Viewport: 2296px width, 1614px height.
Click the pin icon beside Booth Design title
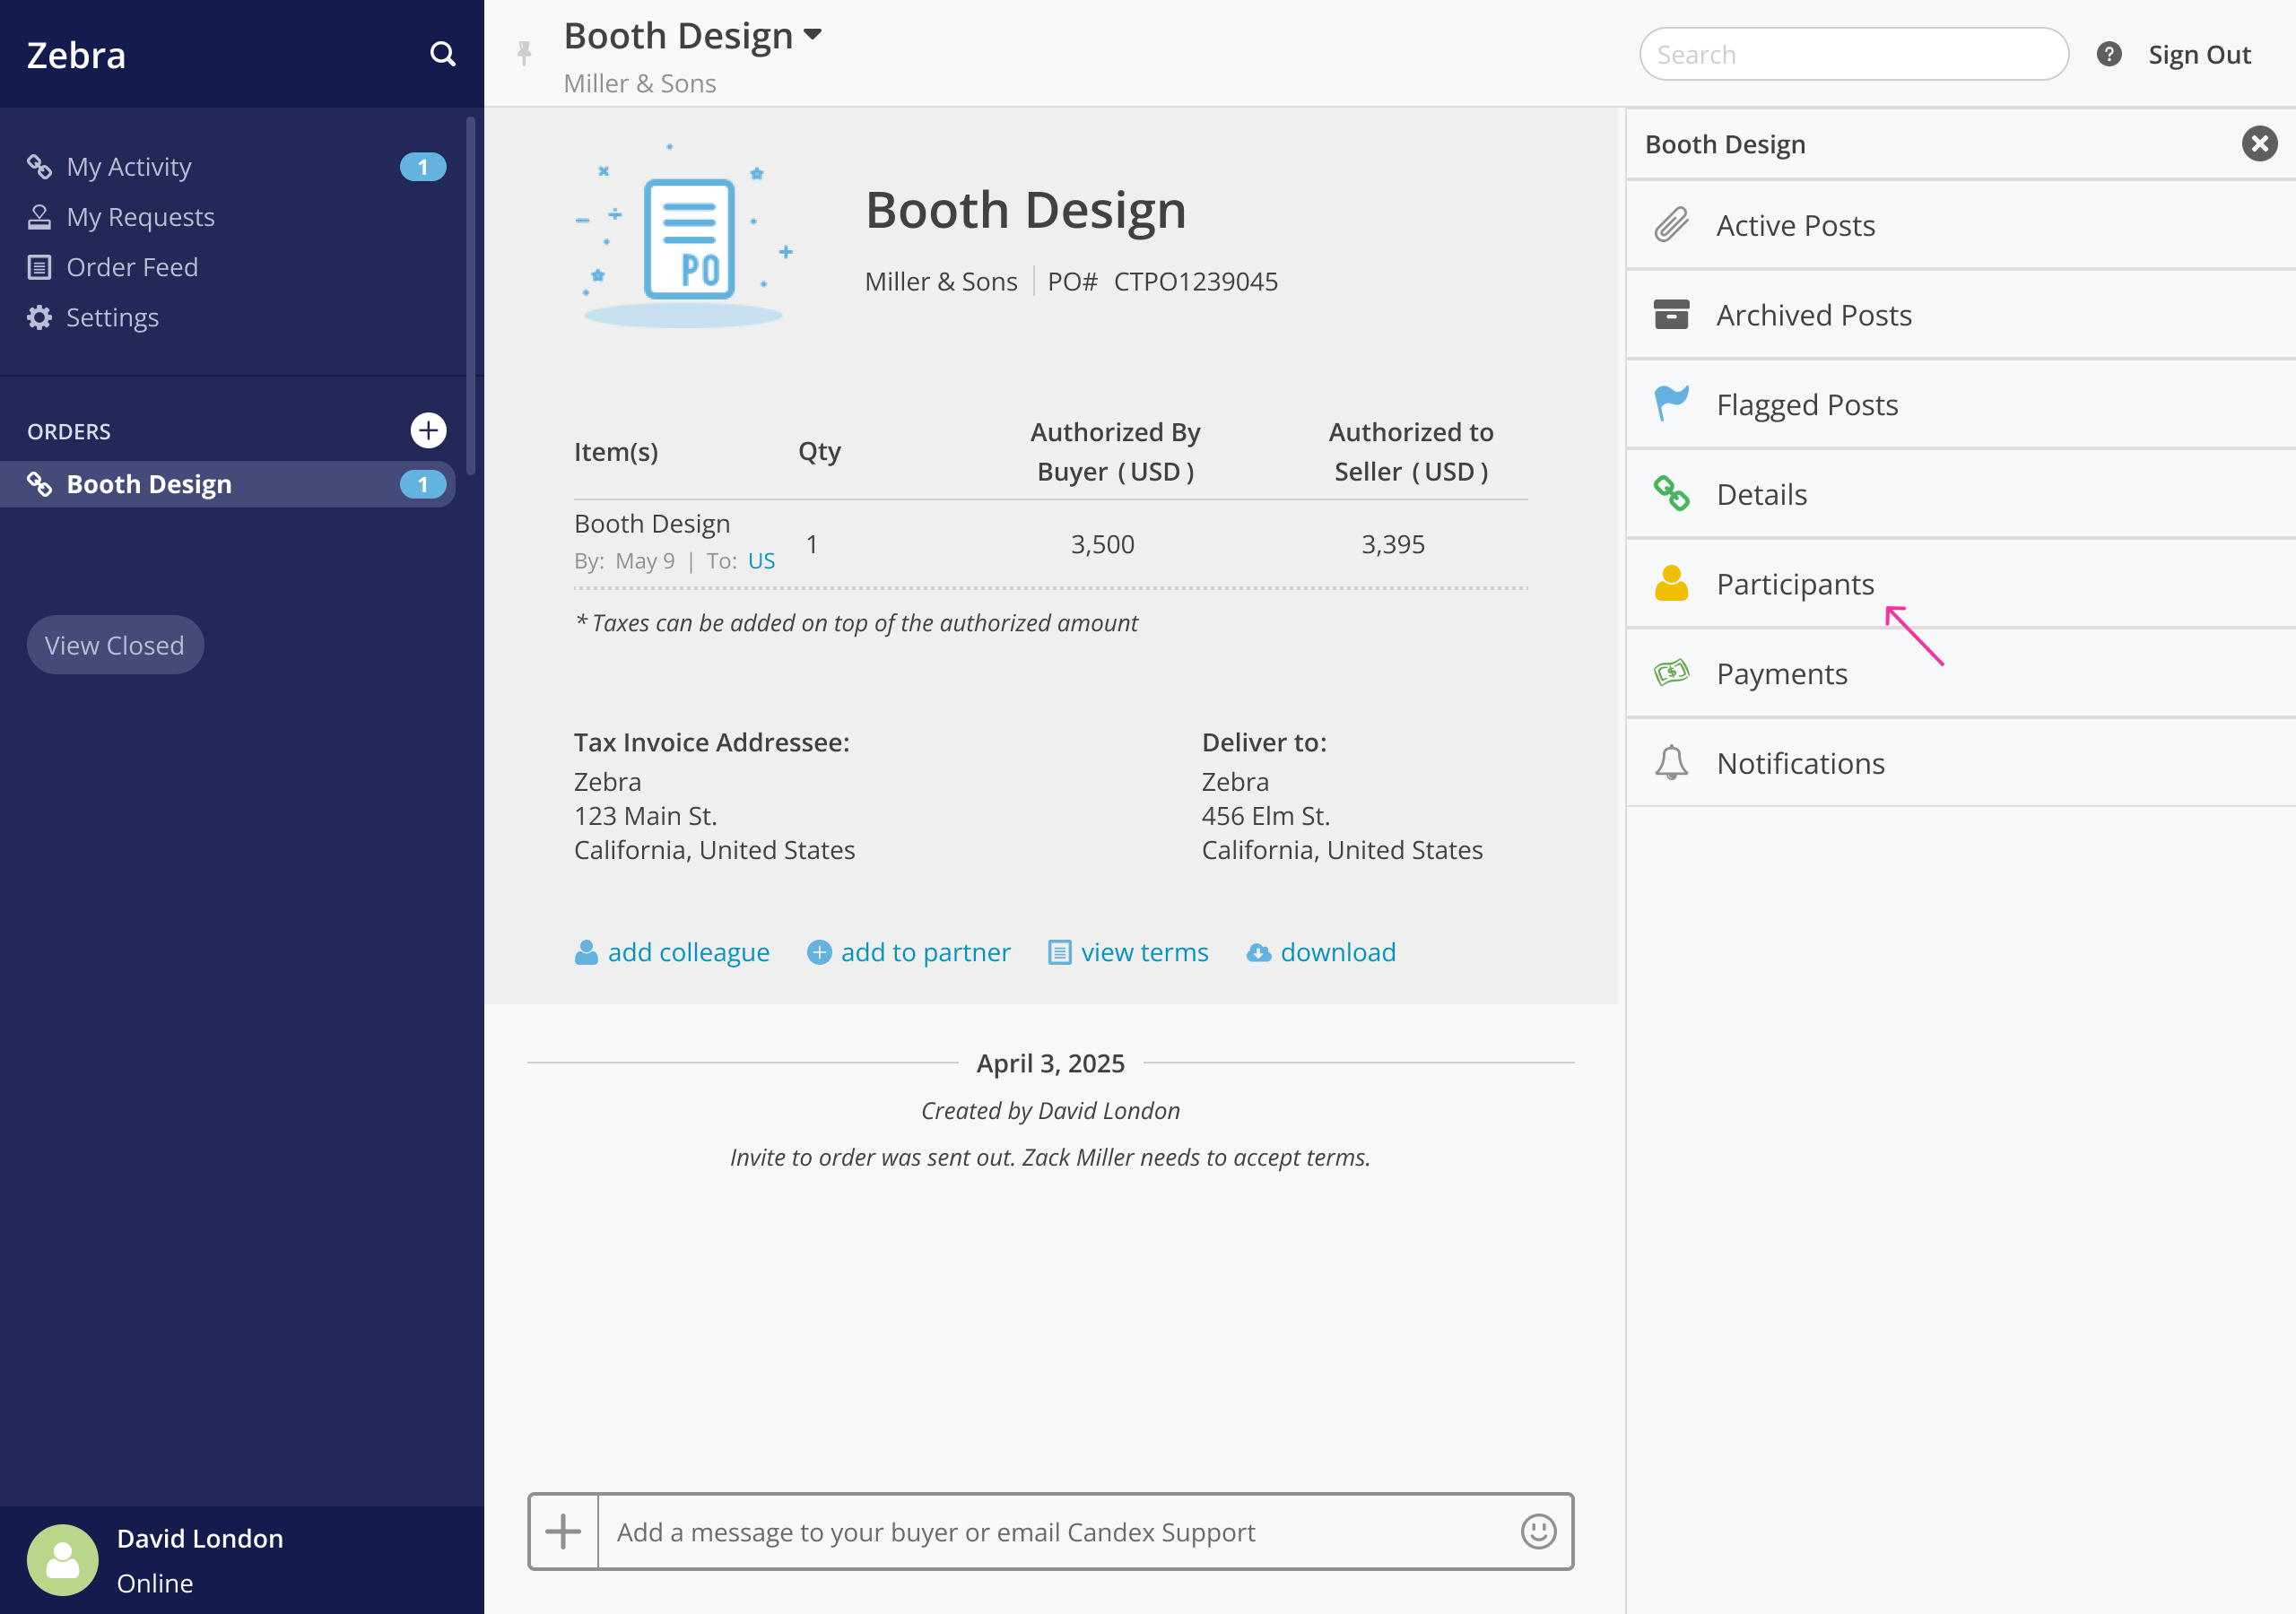tap(524, 52)
